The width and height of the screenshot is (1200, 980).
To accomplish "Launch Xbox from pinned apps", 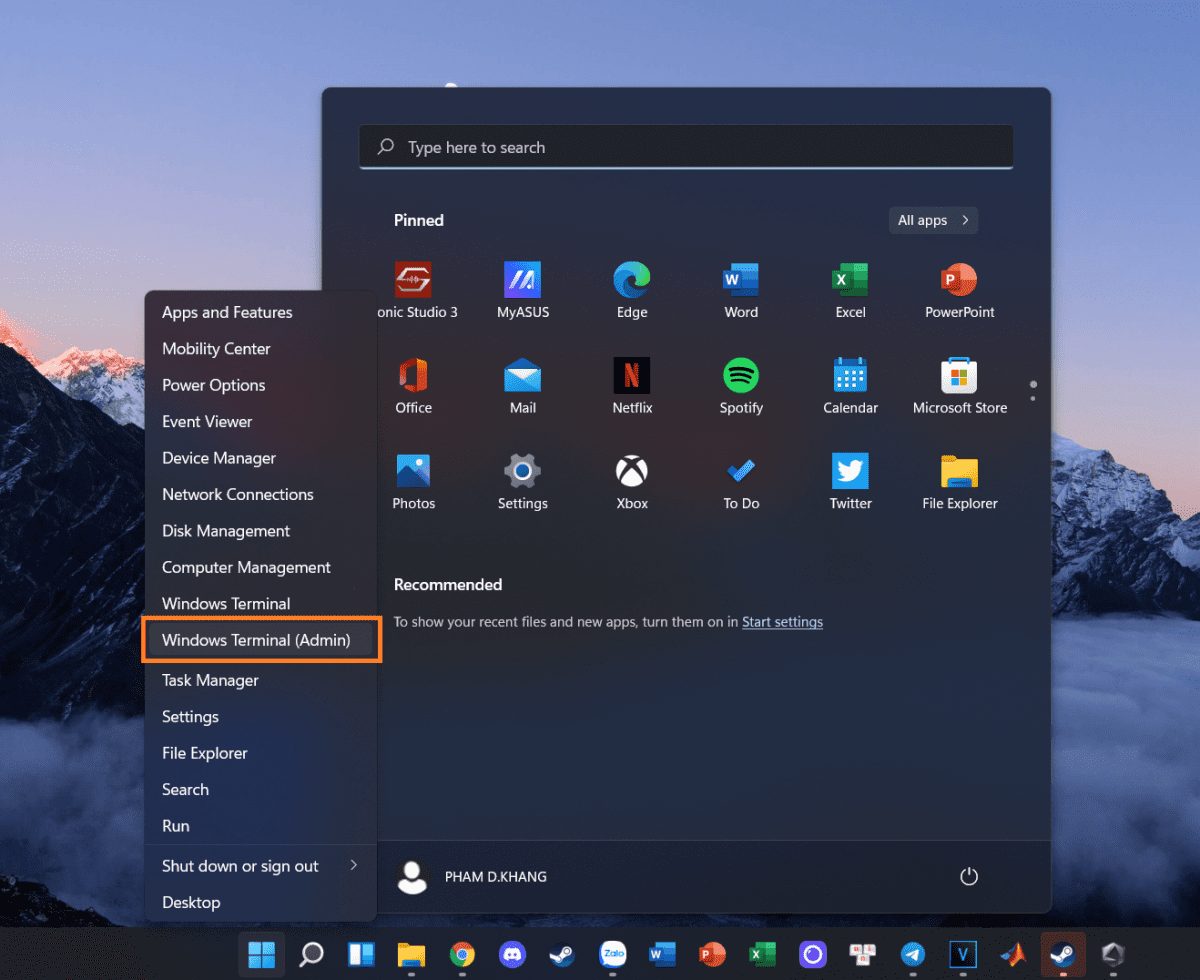I will click(x=632, y=481).
